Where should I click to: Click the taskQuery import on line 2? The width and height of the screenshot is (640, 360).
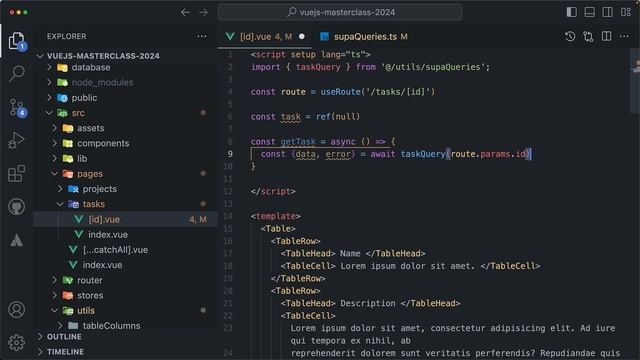pos(318,67)
